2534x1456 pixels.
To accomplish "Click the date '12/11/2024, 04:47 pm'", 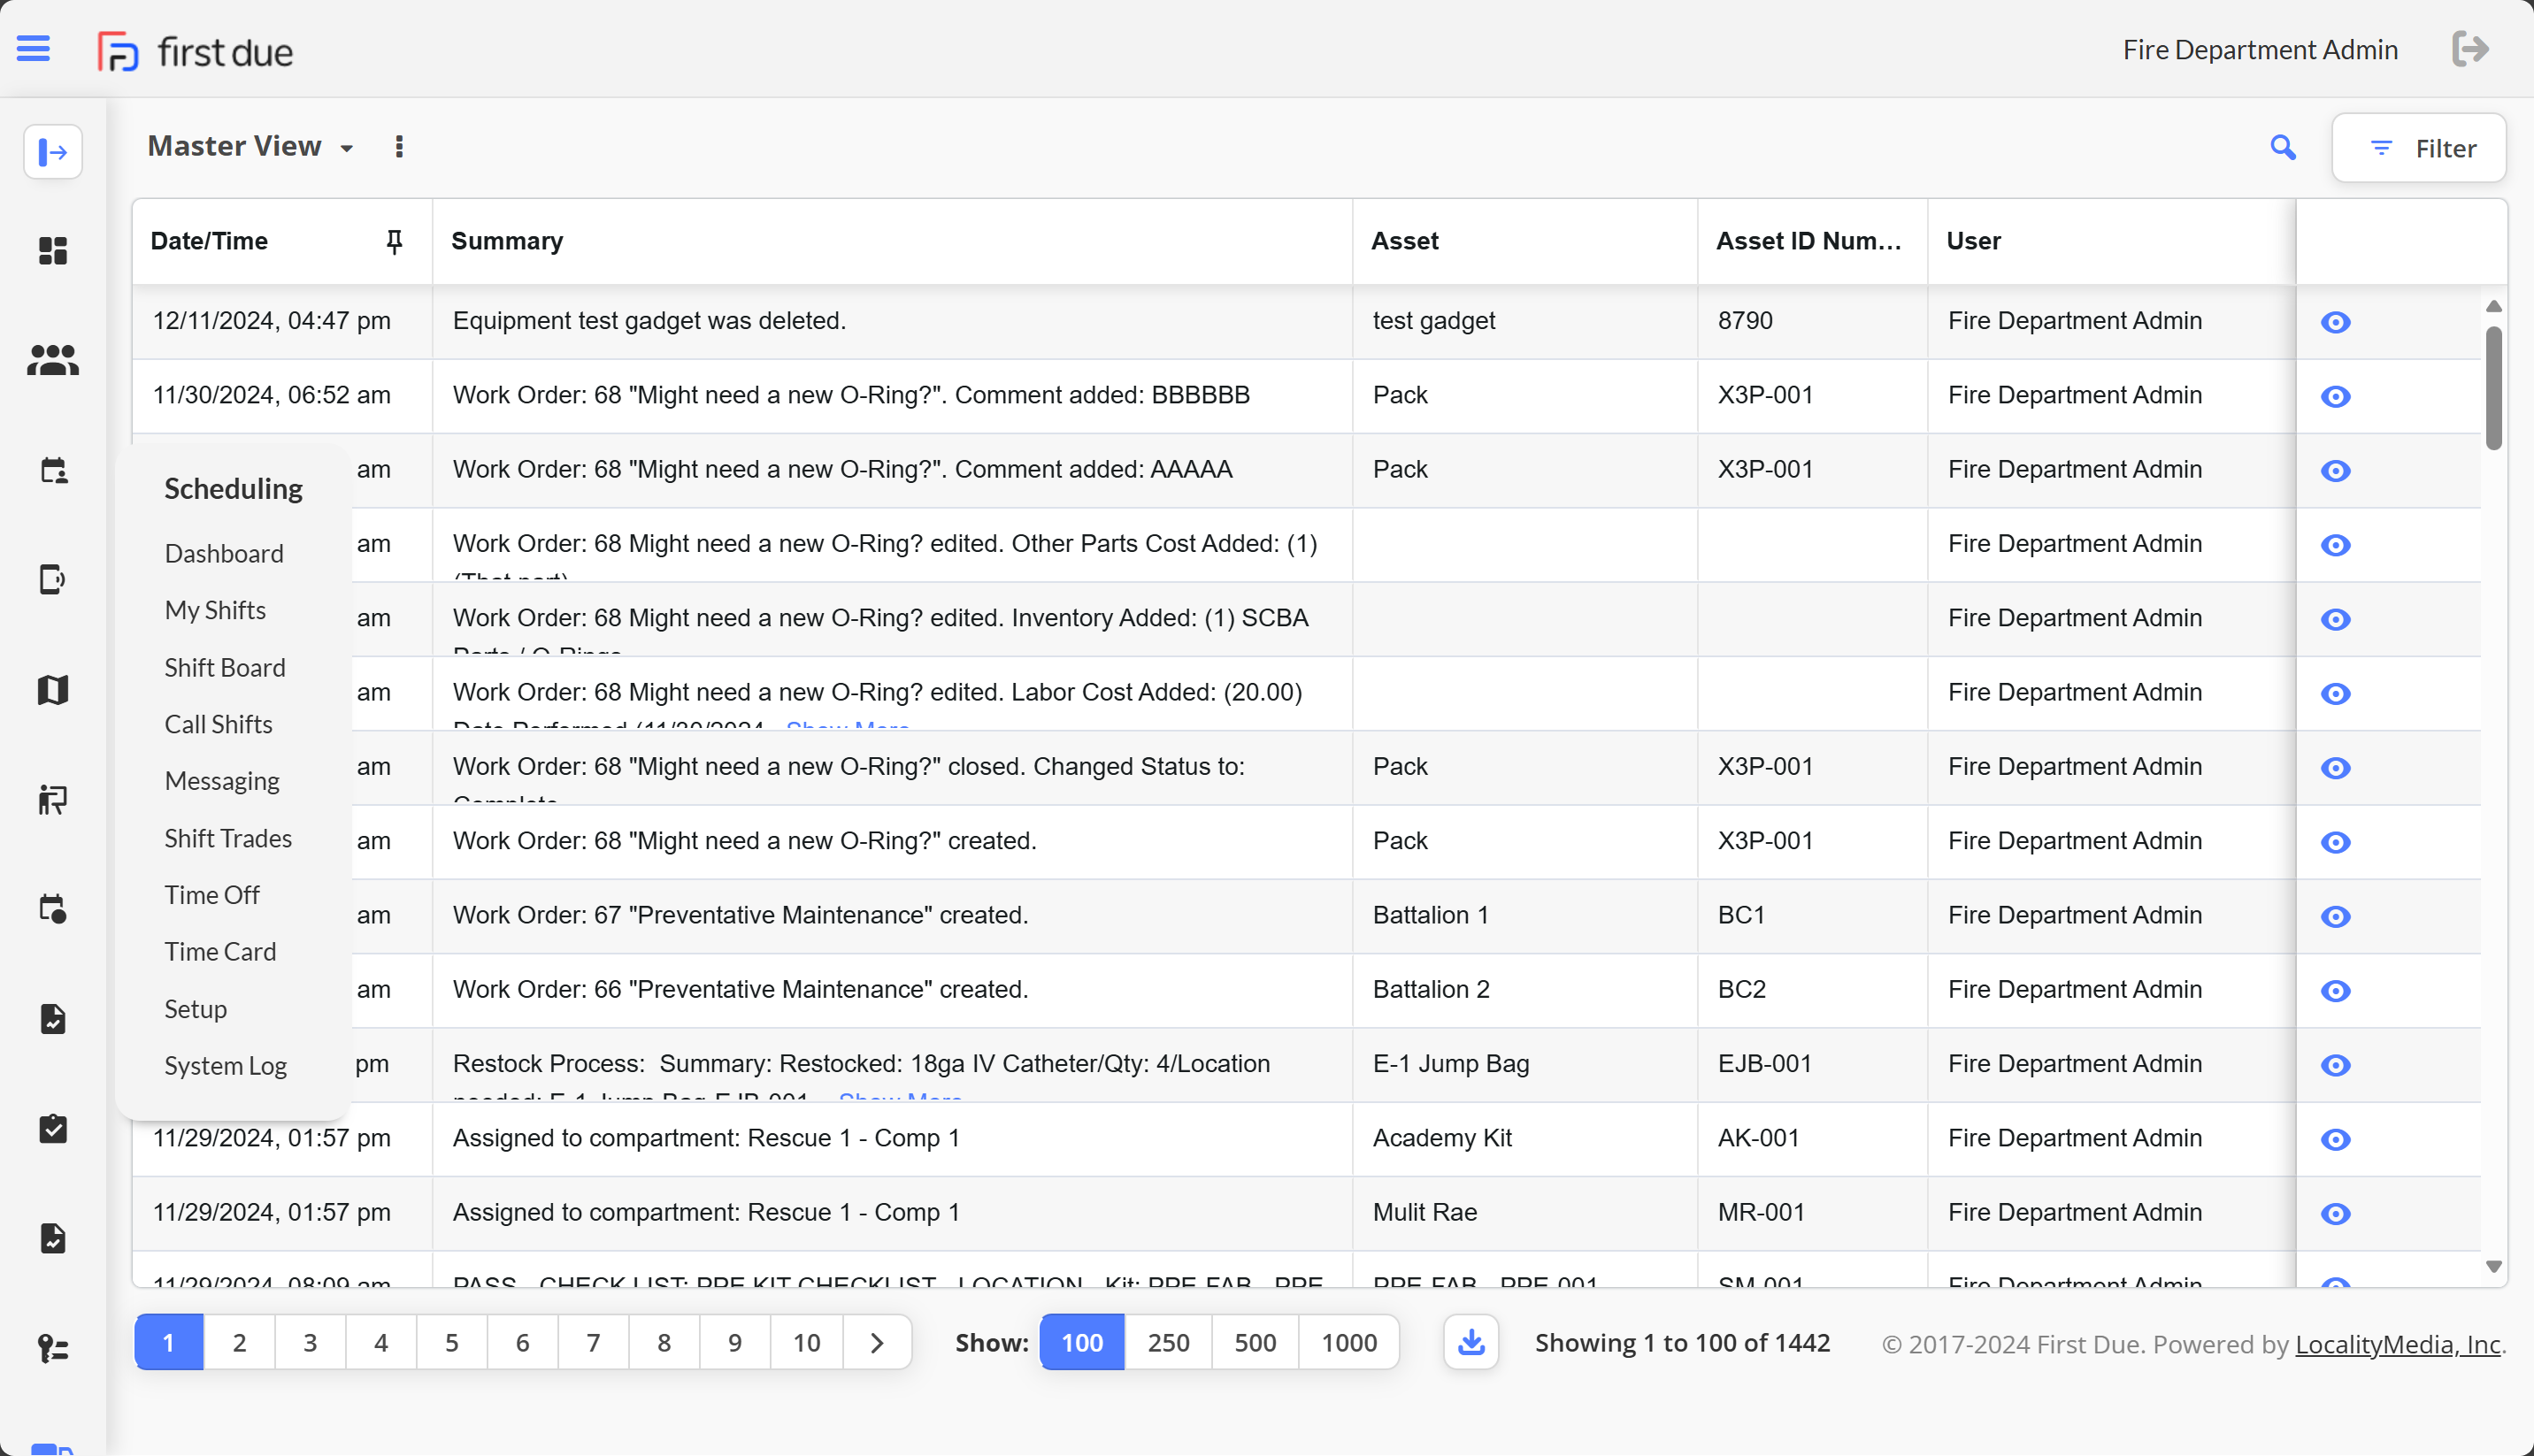I will coord(271,320).
